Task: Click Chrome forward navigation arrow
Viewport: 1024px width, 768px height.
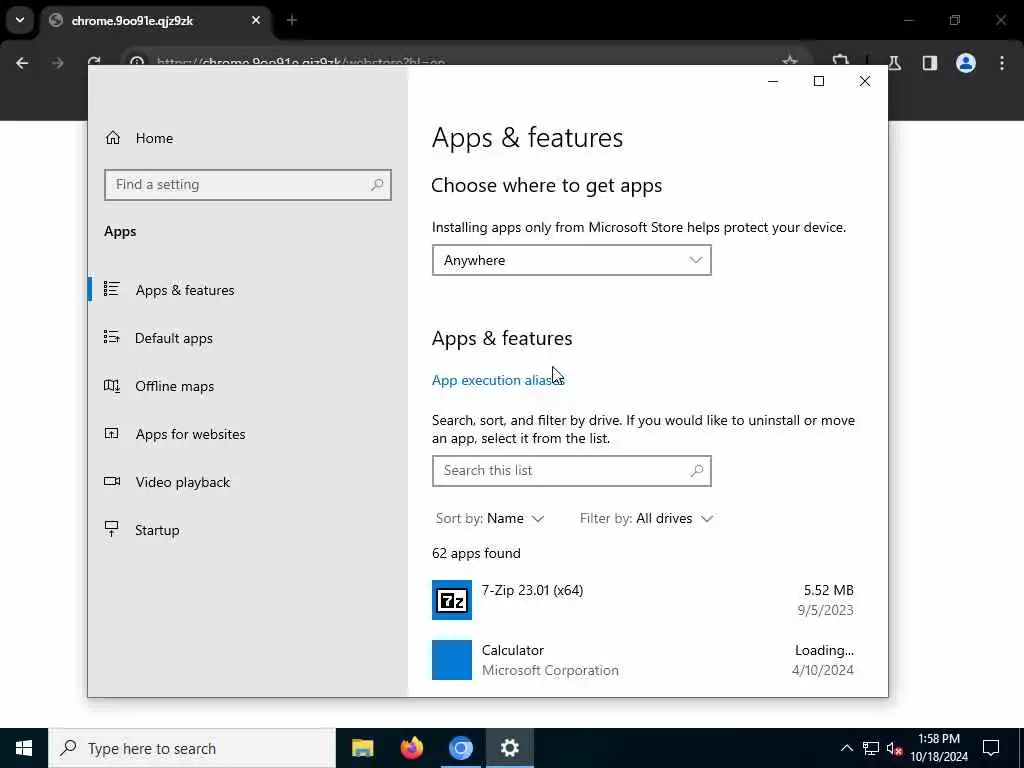Action: pyautogui.click(x=57, y=63)
